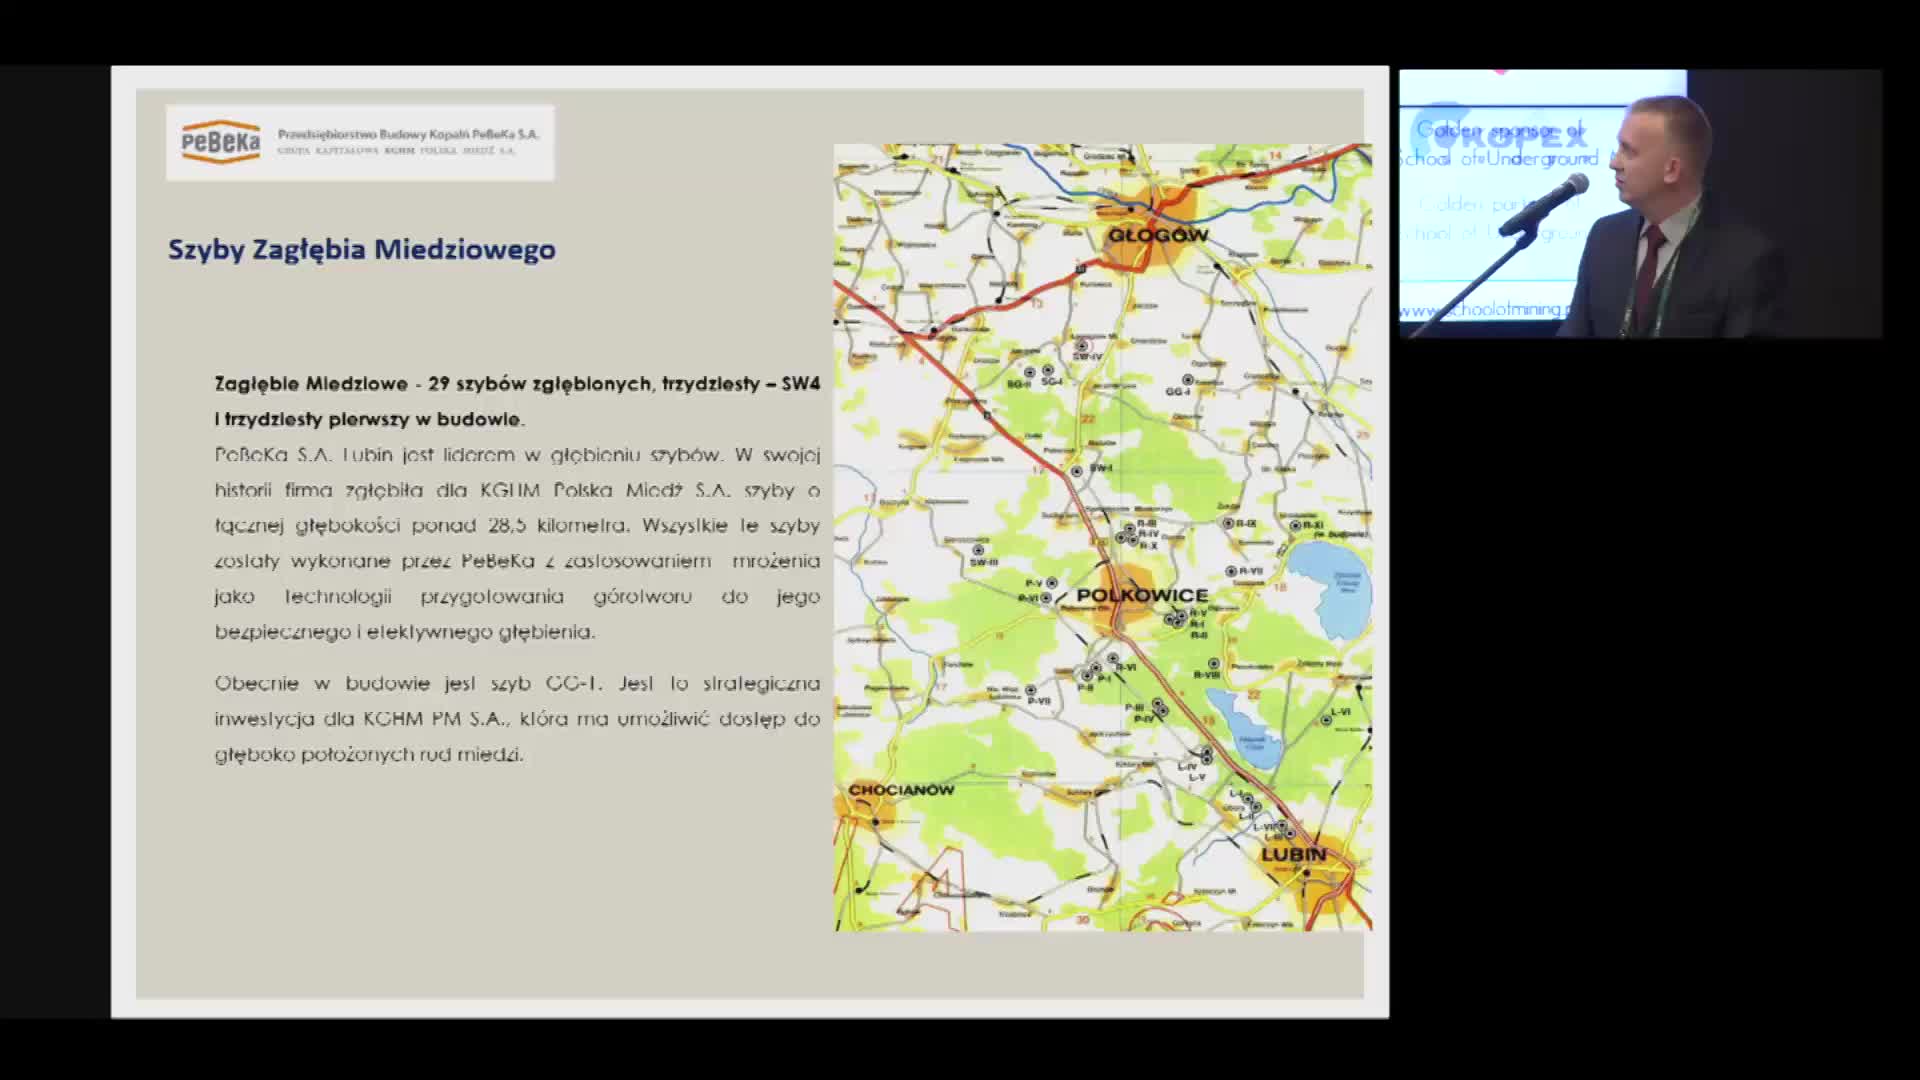
Task: Click the speaker video thumbnail
Action: 1640,203
